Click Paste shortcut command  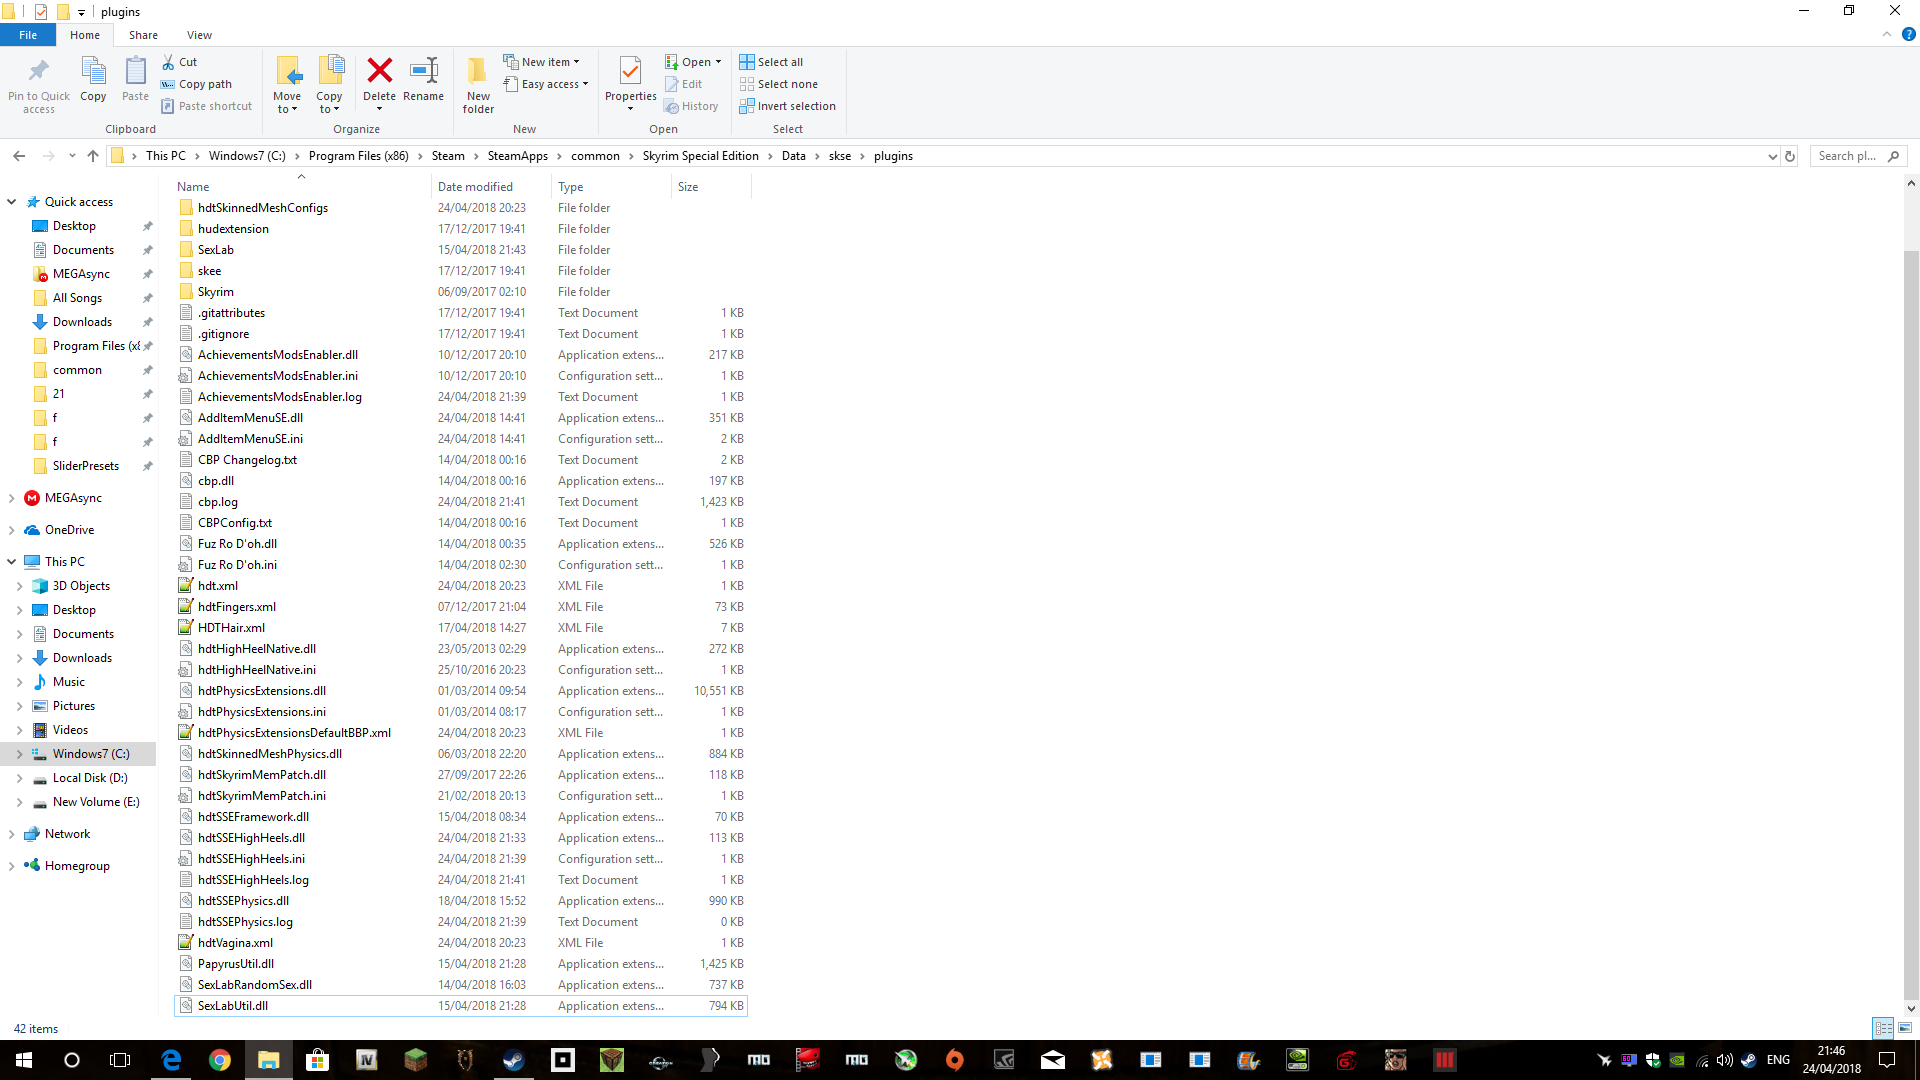click(x=207, y=106)
